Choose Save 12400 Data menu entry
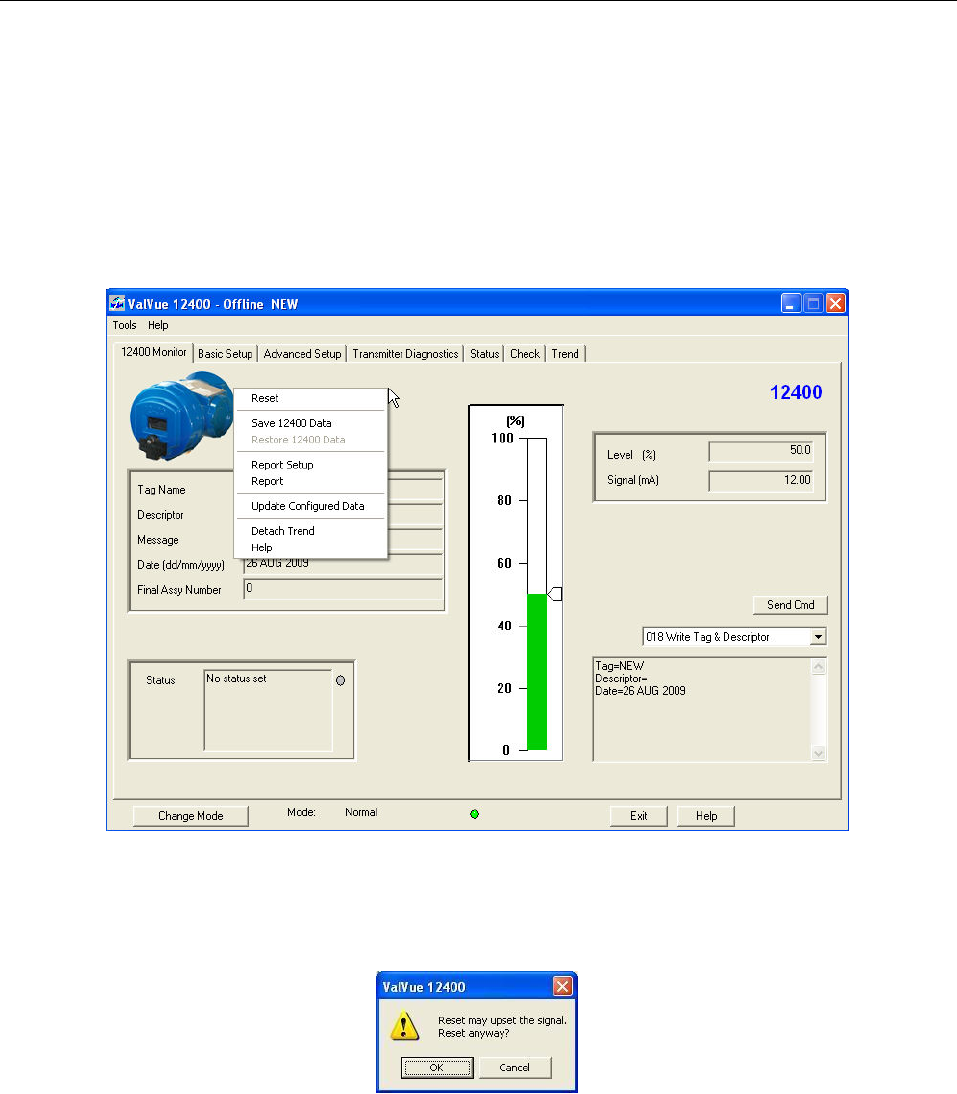Viewport: 957px width, 1094px height. [310, 423]
